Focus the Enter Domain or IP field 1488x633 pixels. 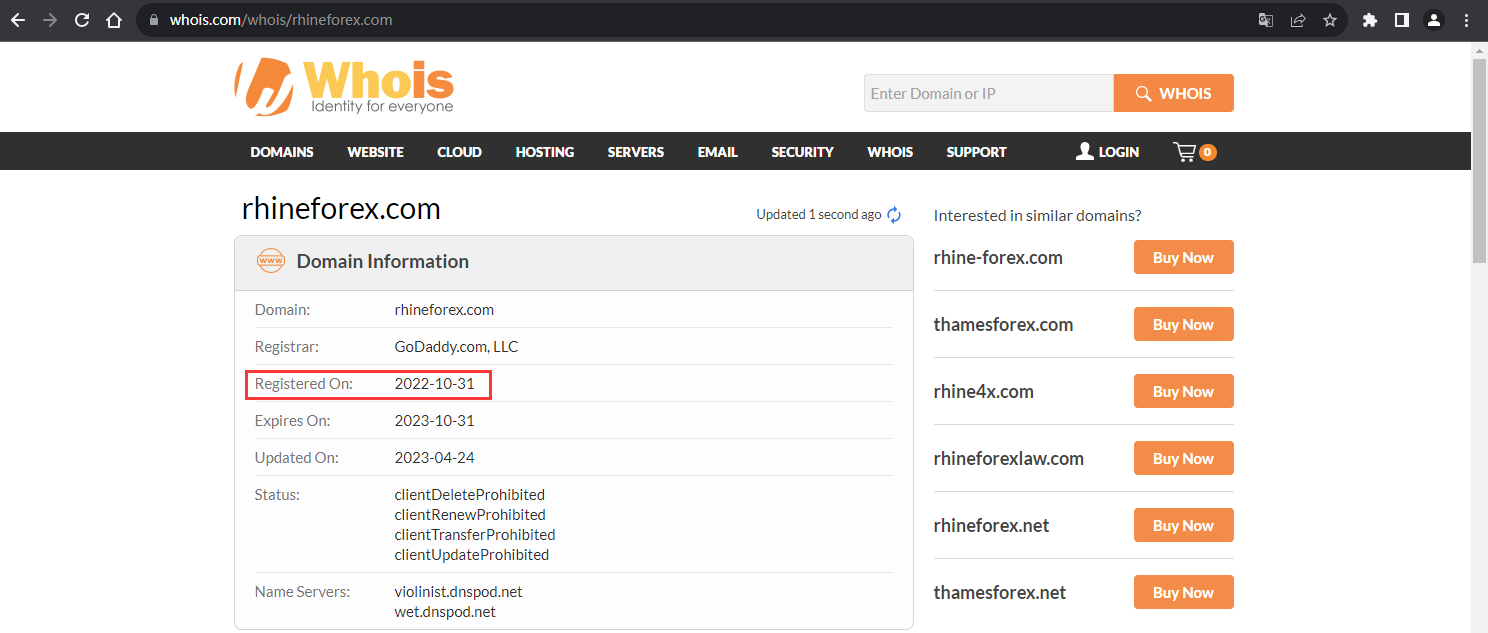(x=989, y=93)
